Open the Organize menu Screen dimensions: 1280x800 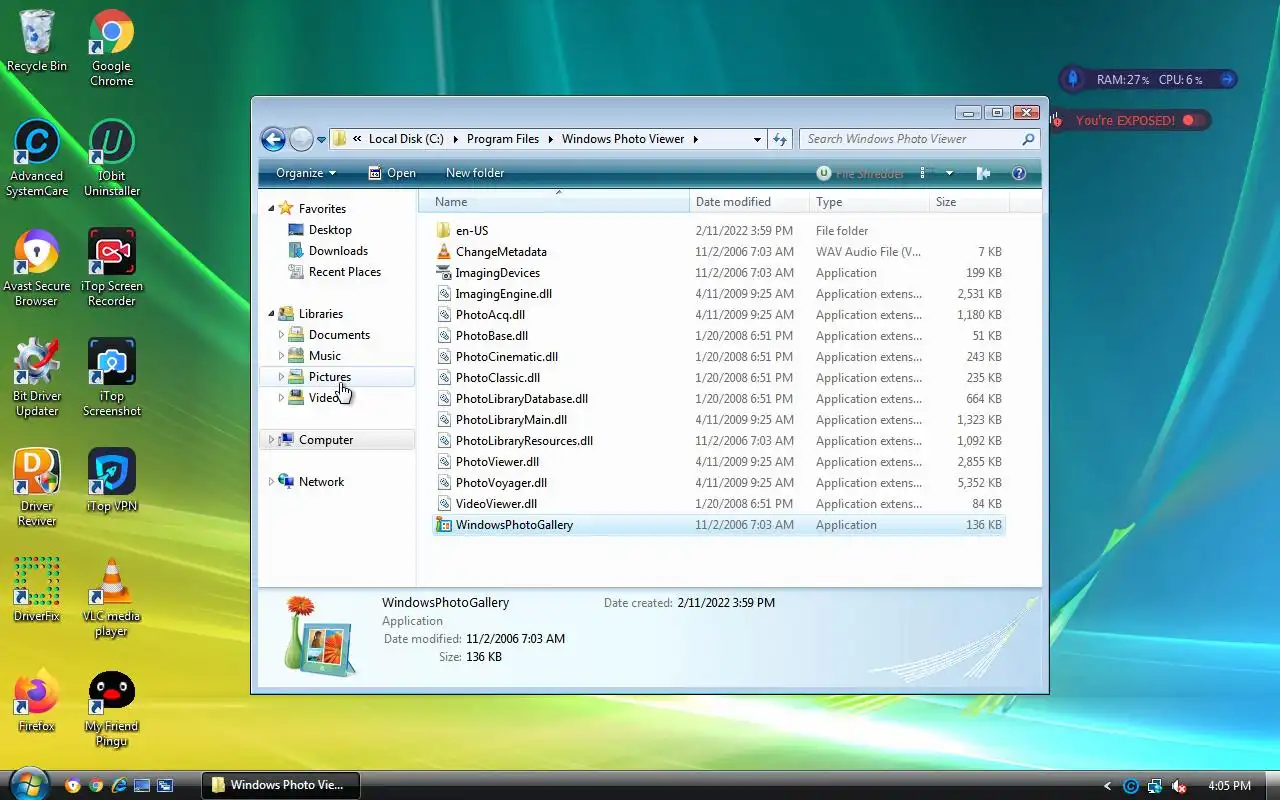(x=305, y=173)
